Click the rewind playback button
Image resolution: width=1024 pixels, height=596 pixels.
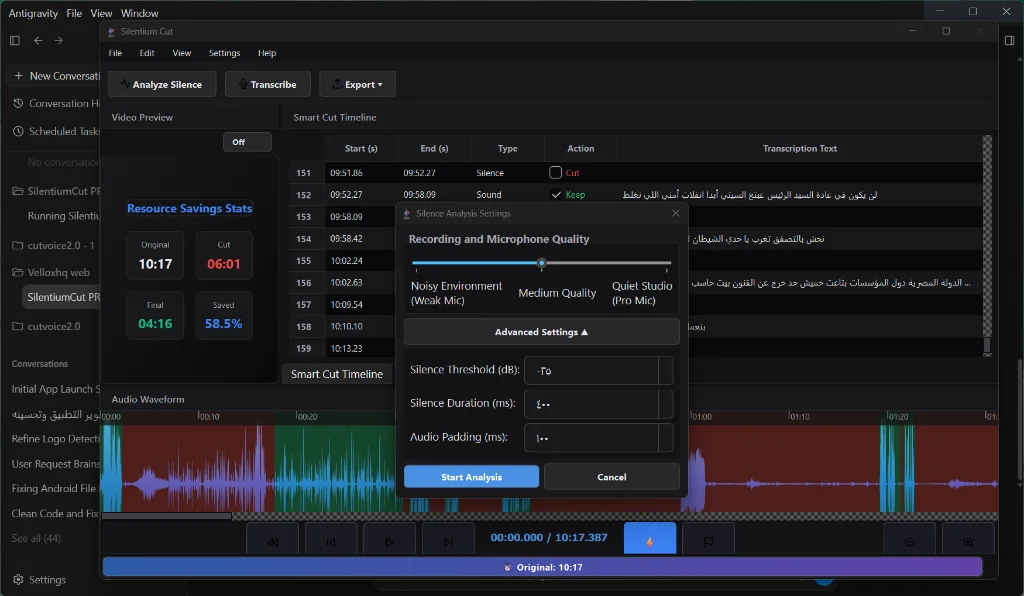[272, 541]
